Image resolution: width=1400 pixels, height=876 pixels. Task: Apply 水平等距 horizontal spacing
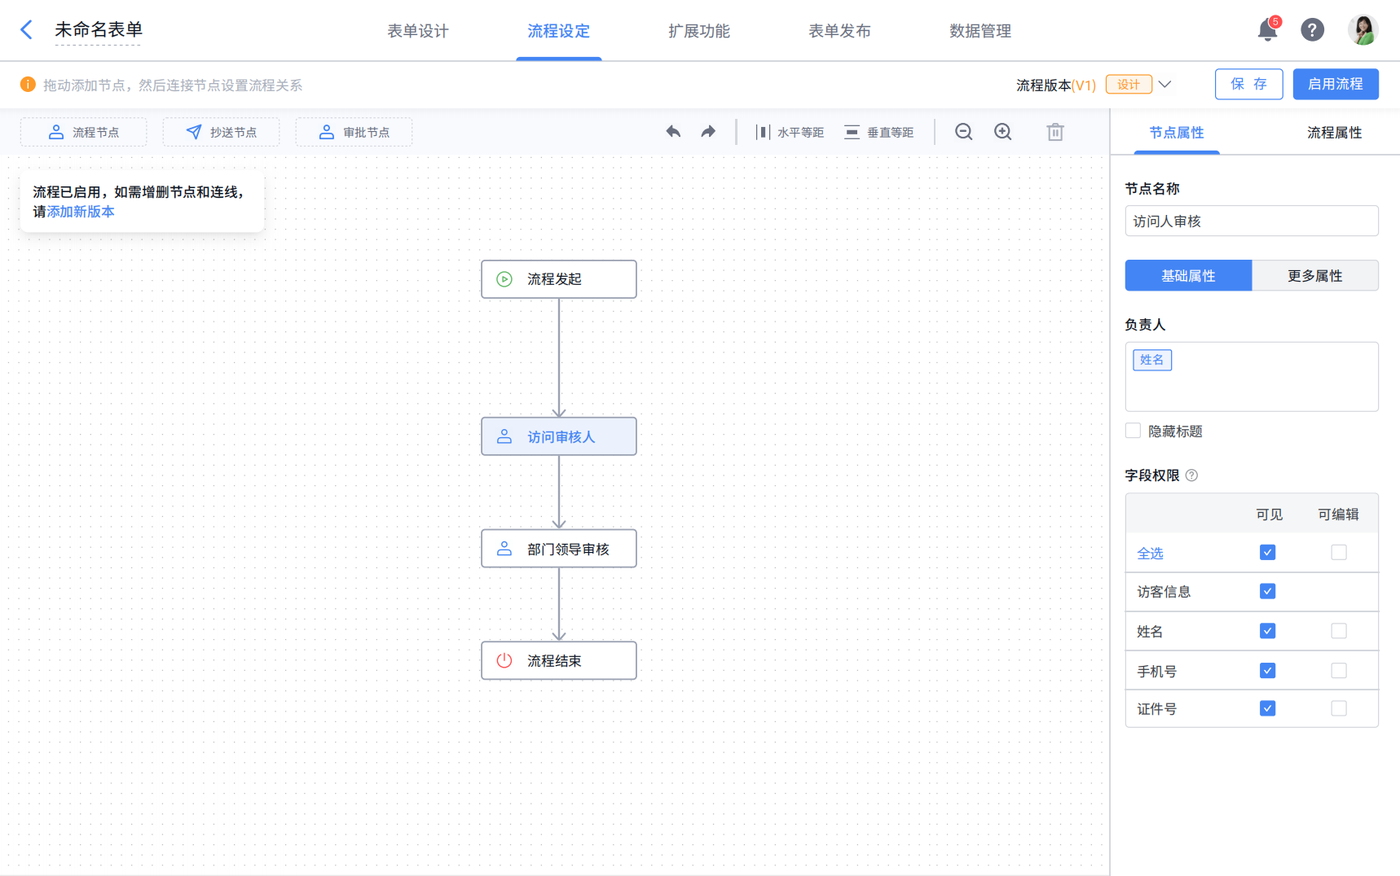coord(790,132)
